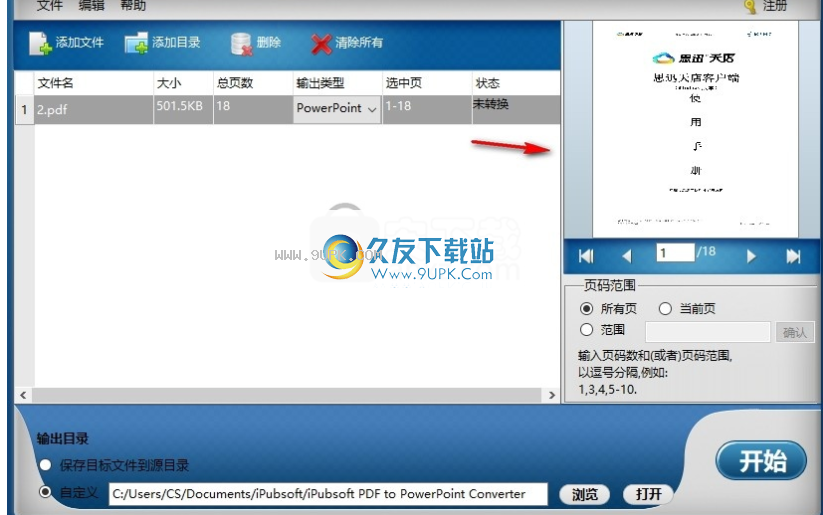Image resolution: width=823 pixels, height=515 pixels.
Task: Click the horizontal scrollbar track in the file list
Action: click(287, 395)
